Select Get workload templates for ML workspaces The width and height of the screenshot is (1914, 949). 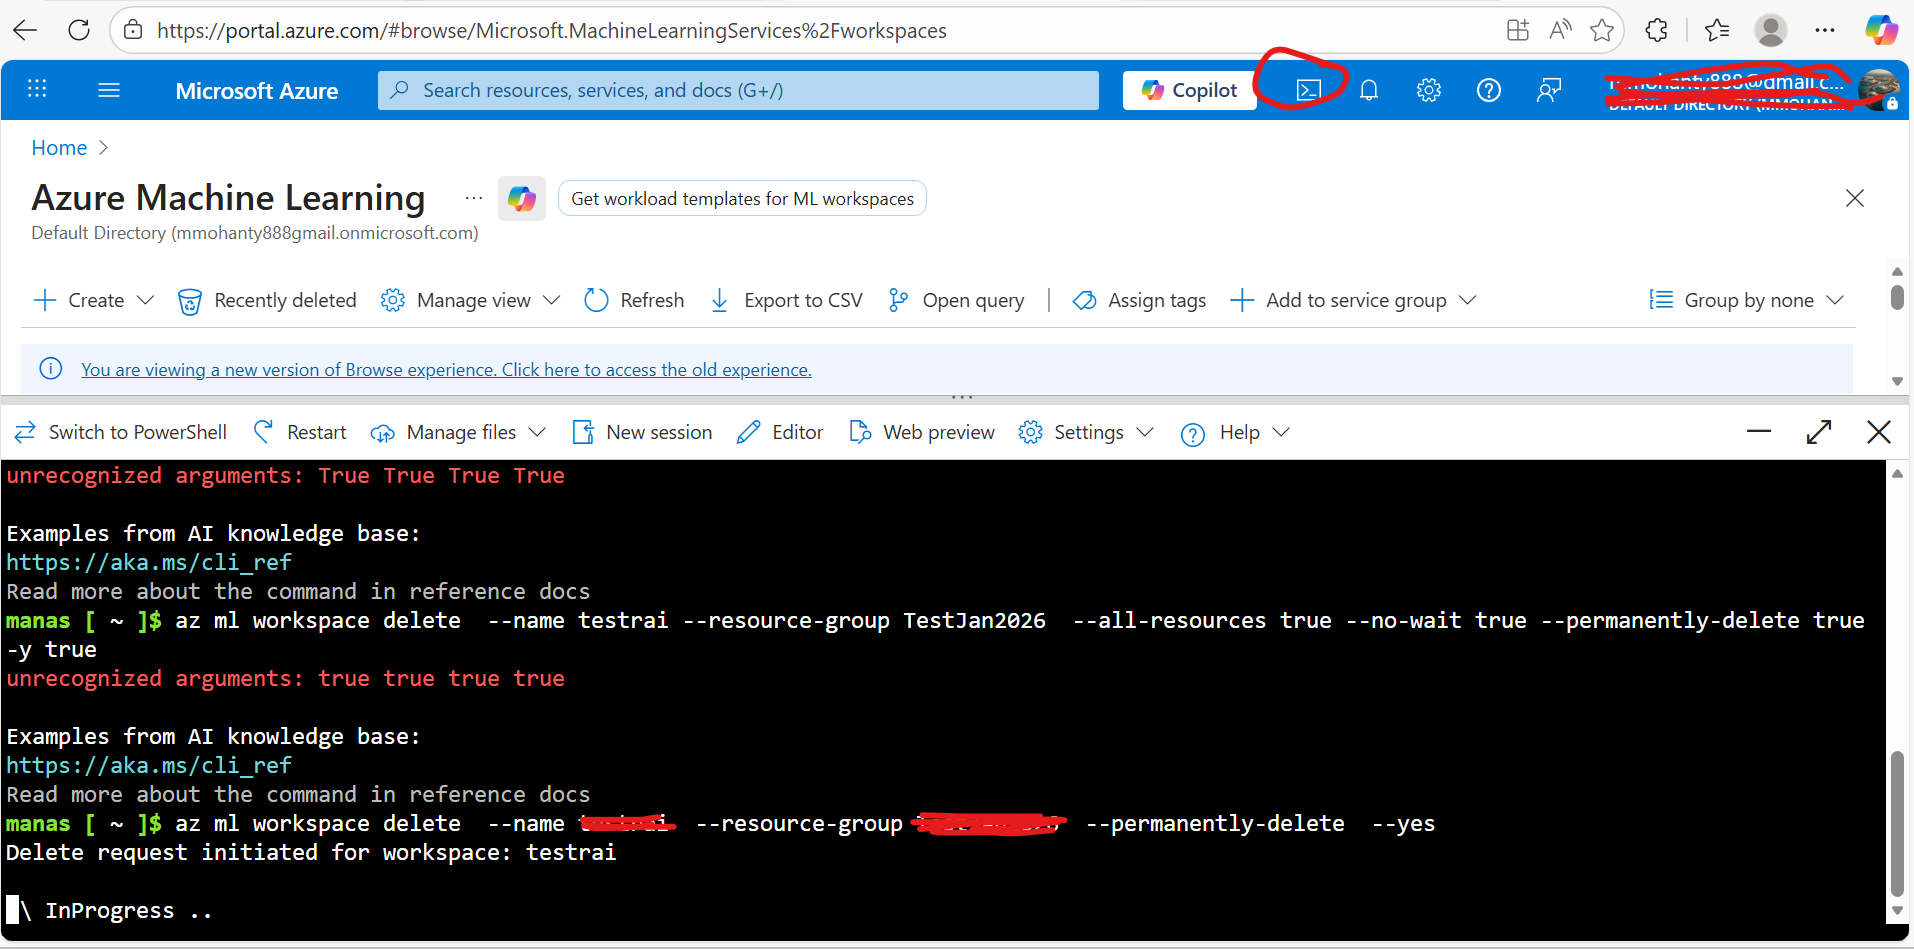click(742, 198)
